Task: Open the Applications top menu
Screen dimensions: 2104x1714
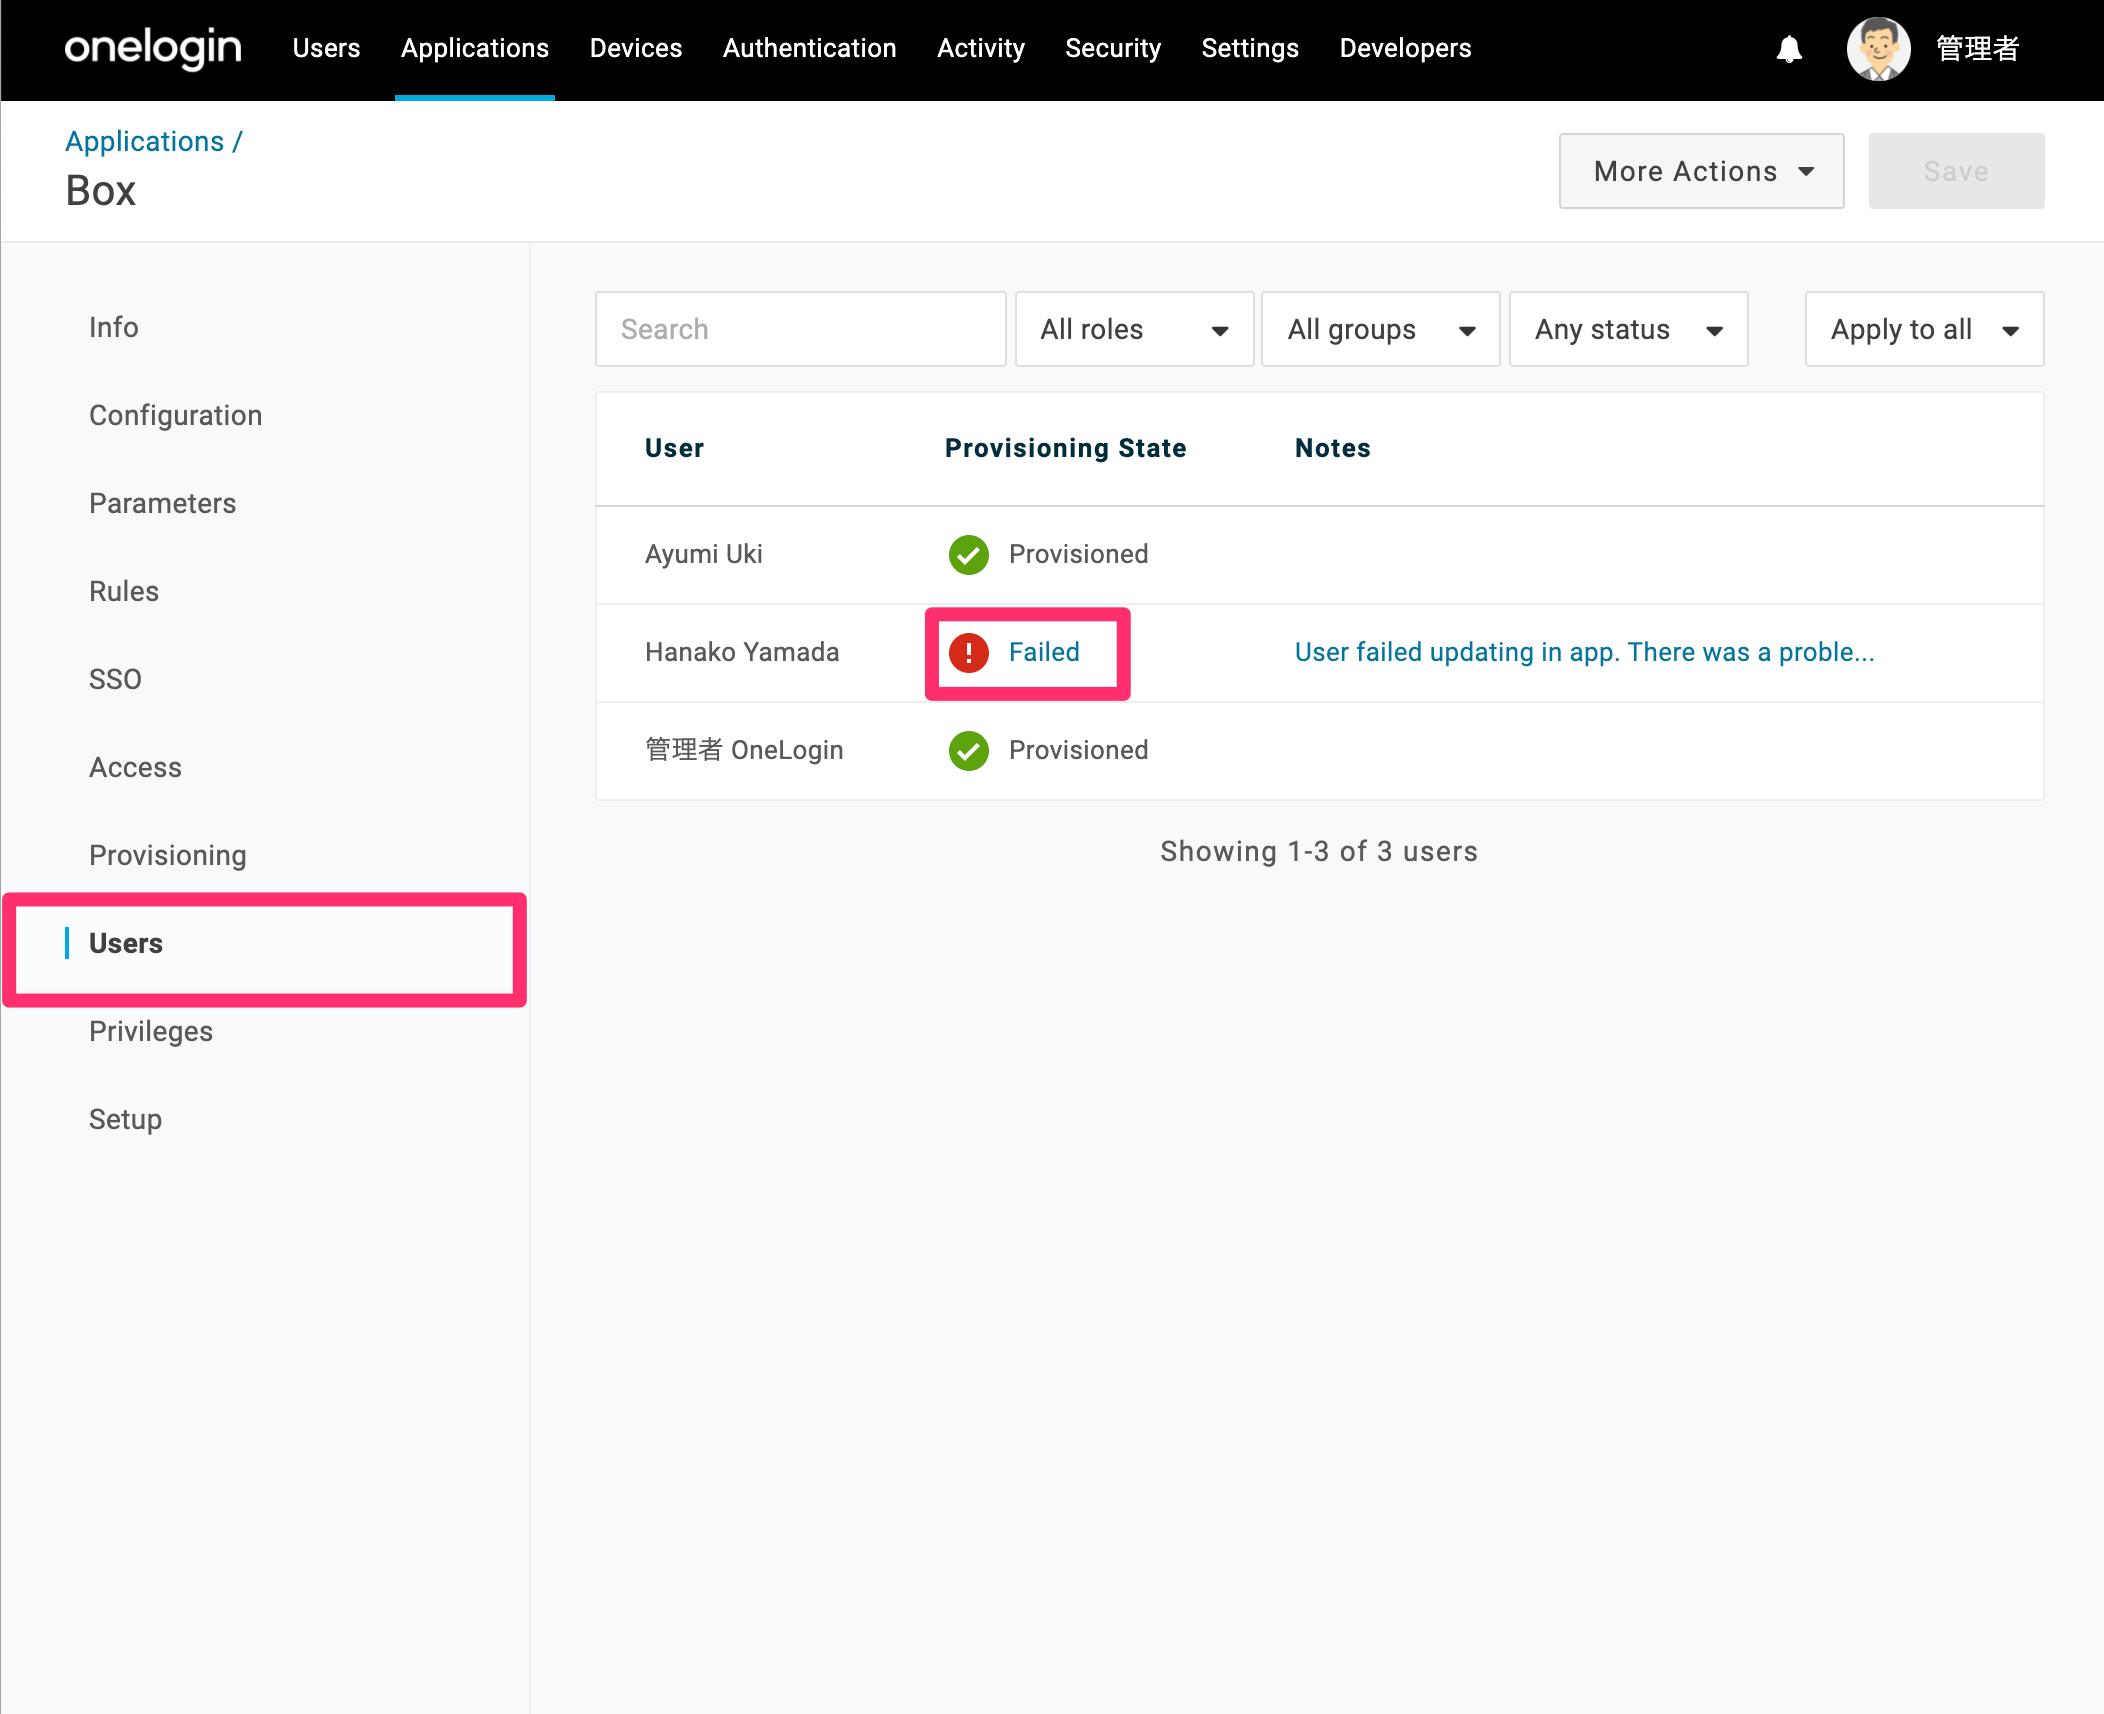Action: (475, 48)
